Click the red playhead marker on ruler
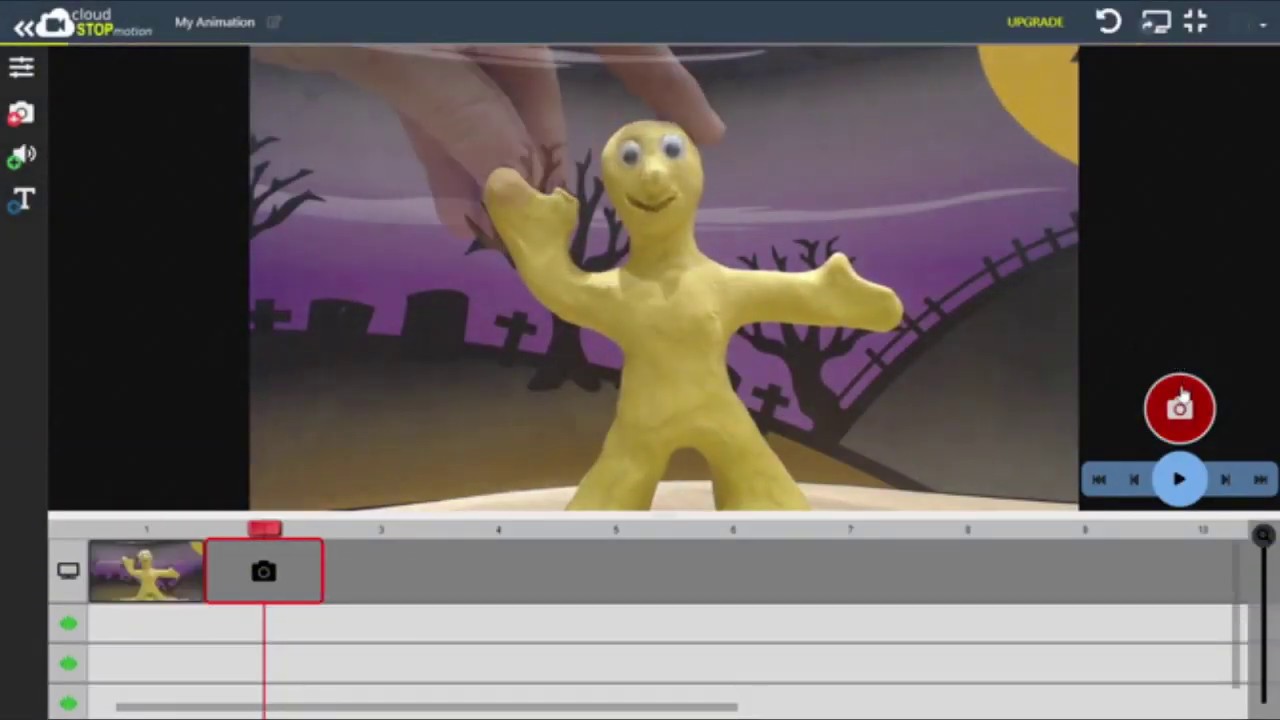 tap(265, 529)
